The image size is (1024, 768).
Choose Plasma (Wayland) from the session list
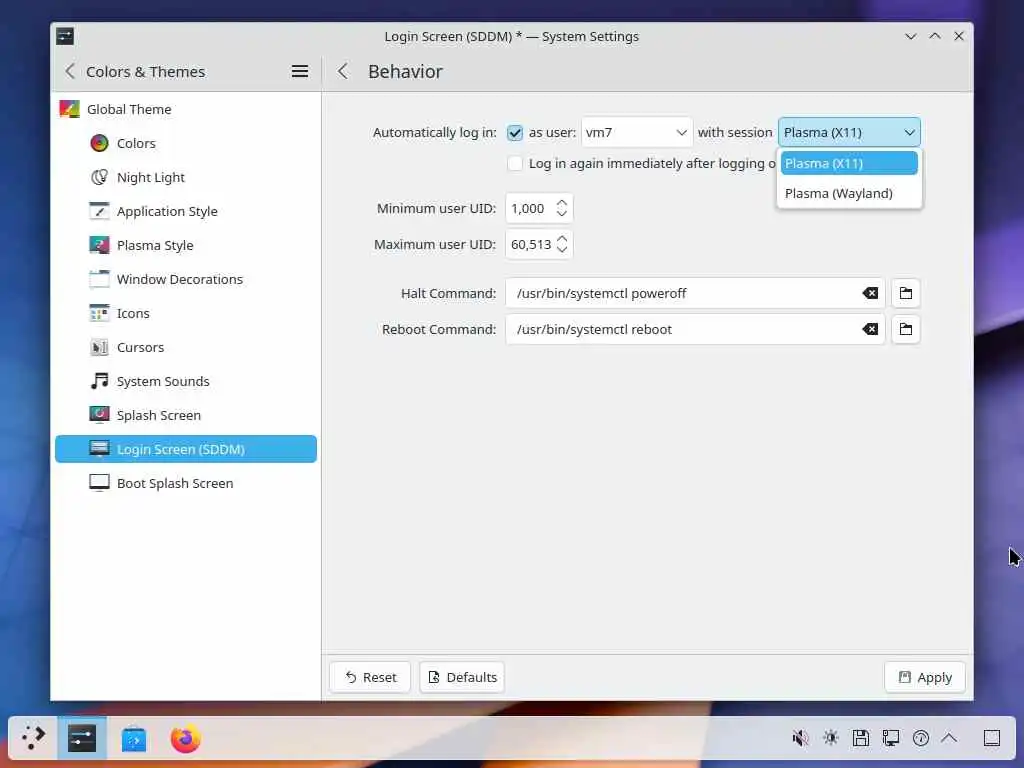[x=849, y=193]
